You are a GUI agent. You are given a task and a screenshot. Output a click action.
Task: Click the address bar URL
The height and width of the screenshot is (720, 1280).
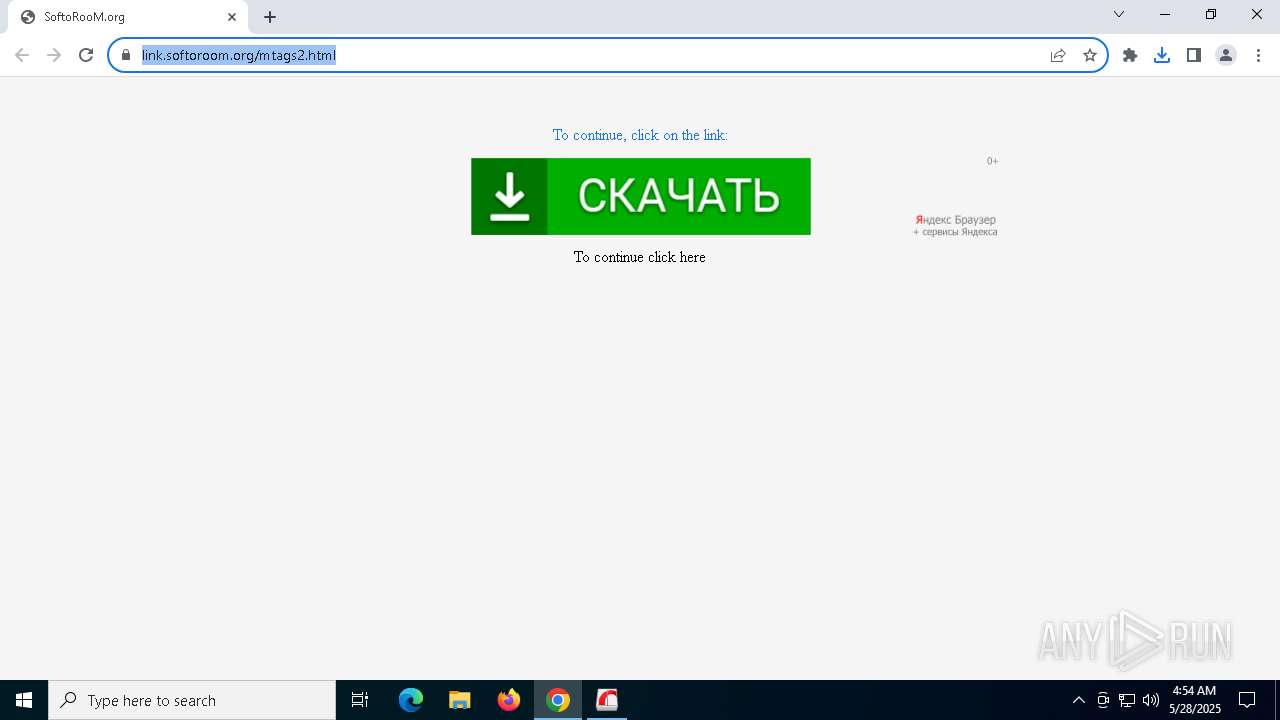tap(239, 55)
